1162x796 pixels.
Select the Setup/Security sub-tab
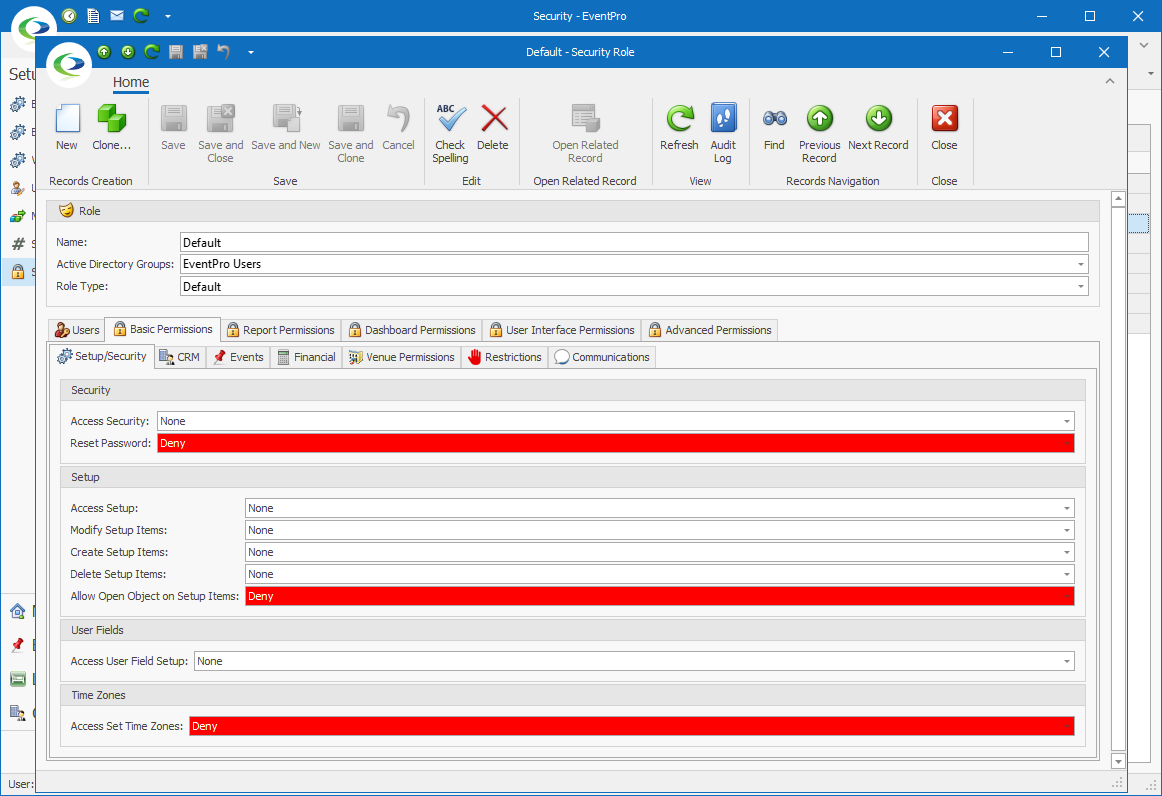click(x=102, y=356)
